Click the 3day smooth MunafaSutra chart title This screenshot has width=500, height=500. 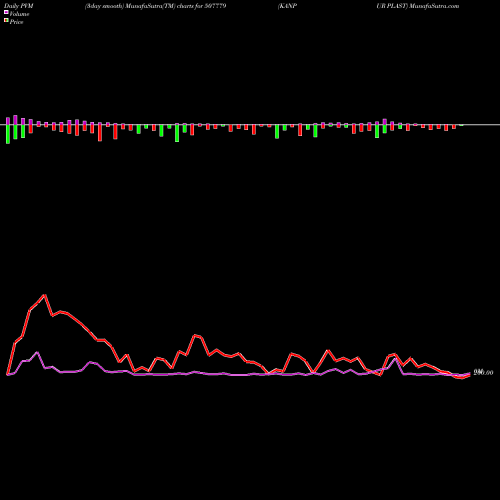[x=156, y=6]
